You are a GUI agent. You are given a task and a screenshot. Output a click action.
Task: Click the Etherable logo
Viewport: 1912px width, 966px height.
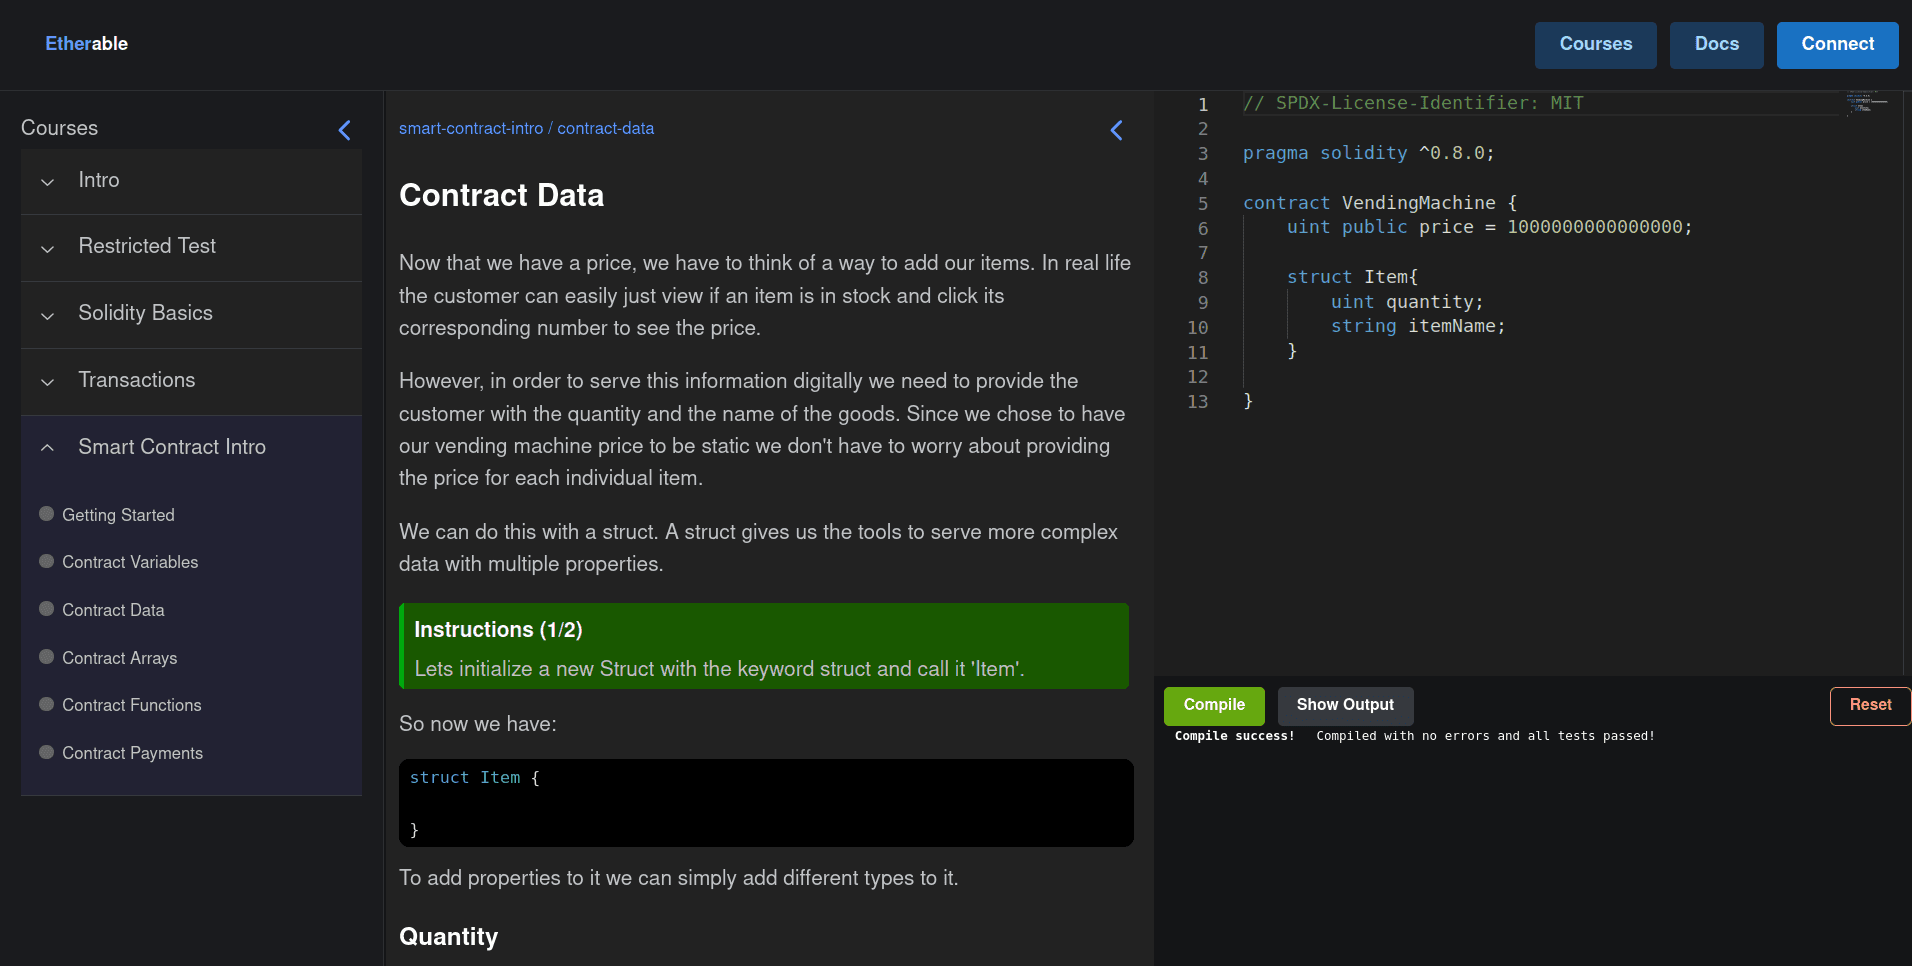click(86, 44)
